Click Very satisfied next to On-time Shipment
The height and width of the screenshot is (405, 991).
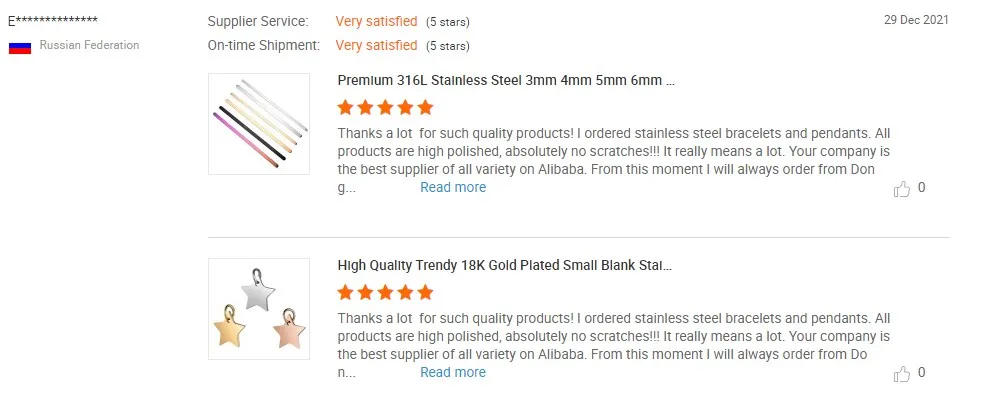click(376, 45)
